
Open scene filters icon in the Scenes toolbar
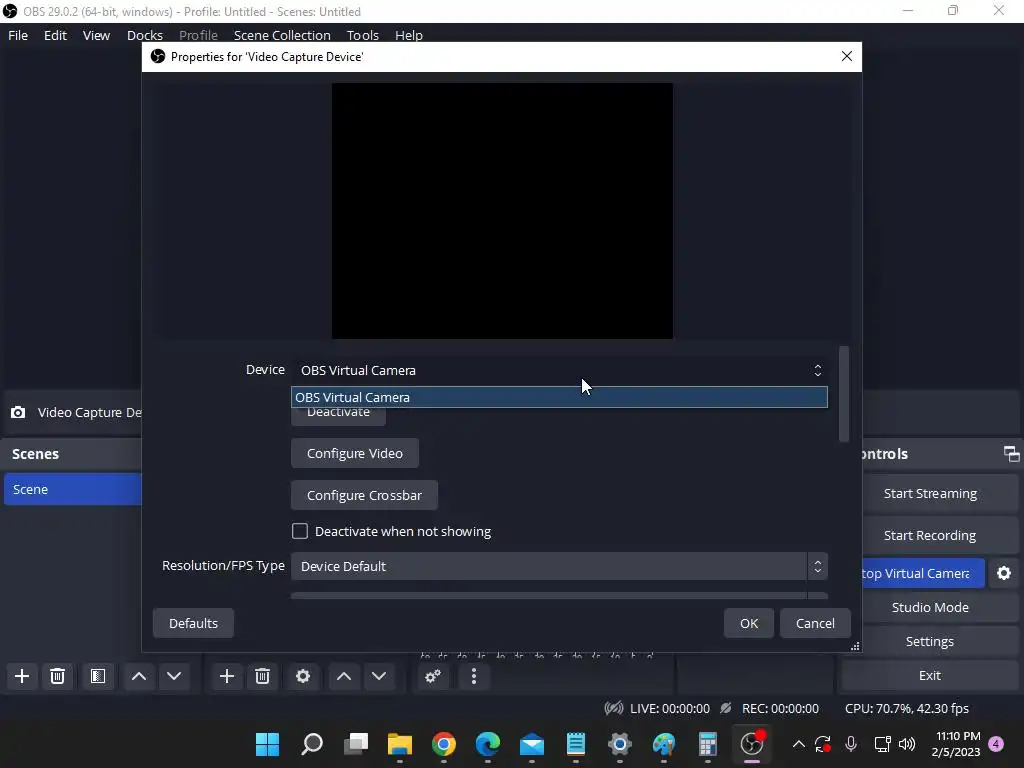coord(98,676)
